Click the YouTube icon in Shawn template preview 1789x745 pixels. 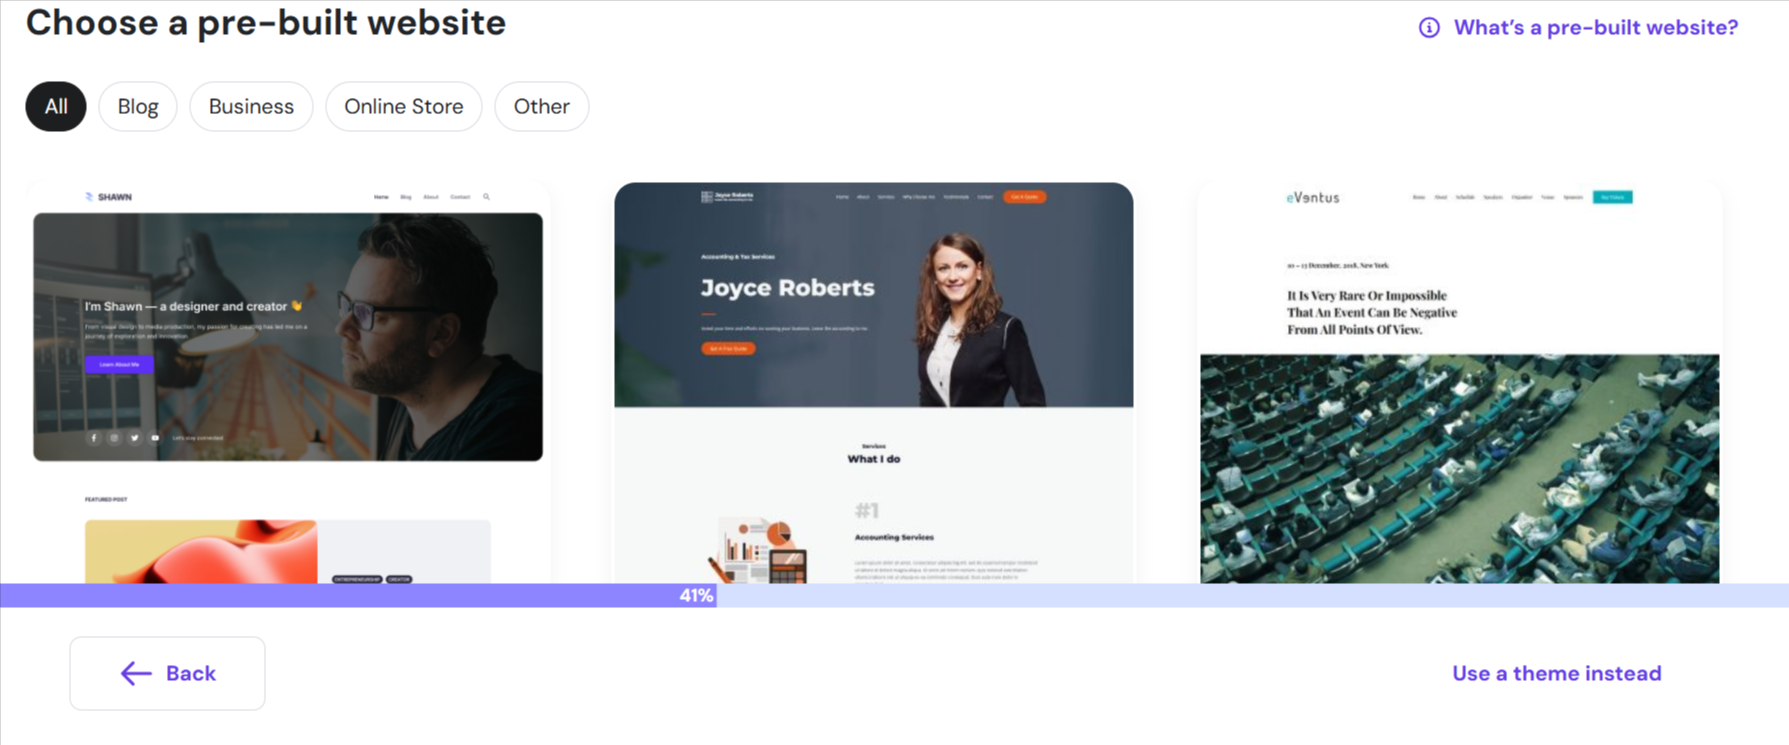tap(155, 438)
